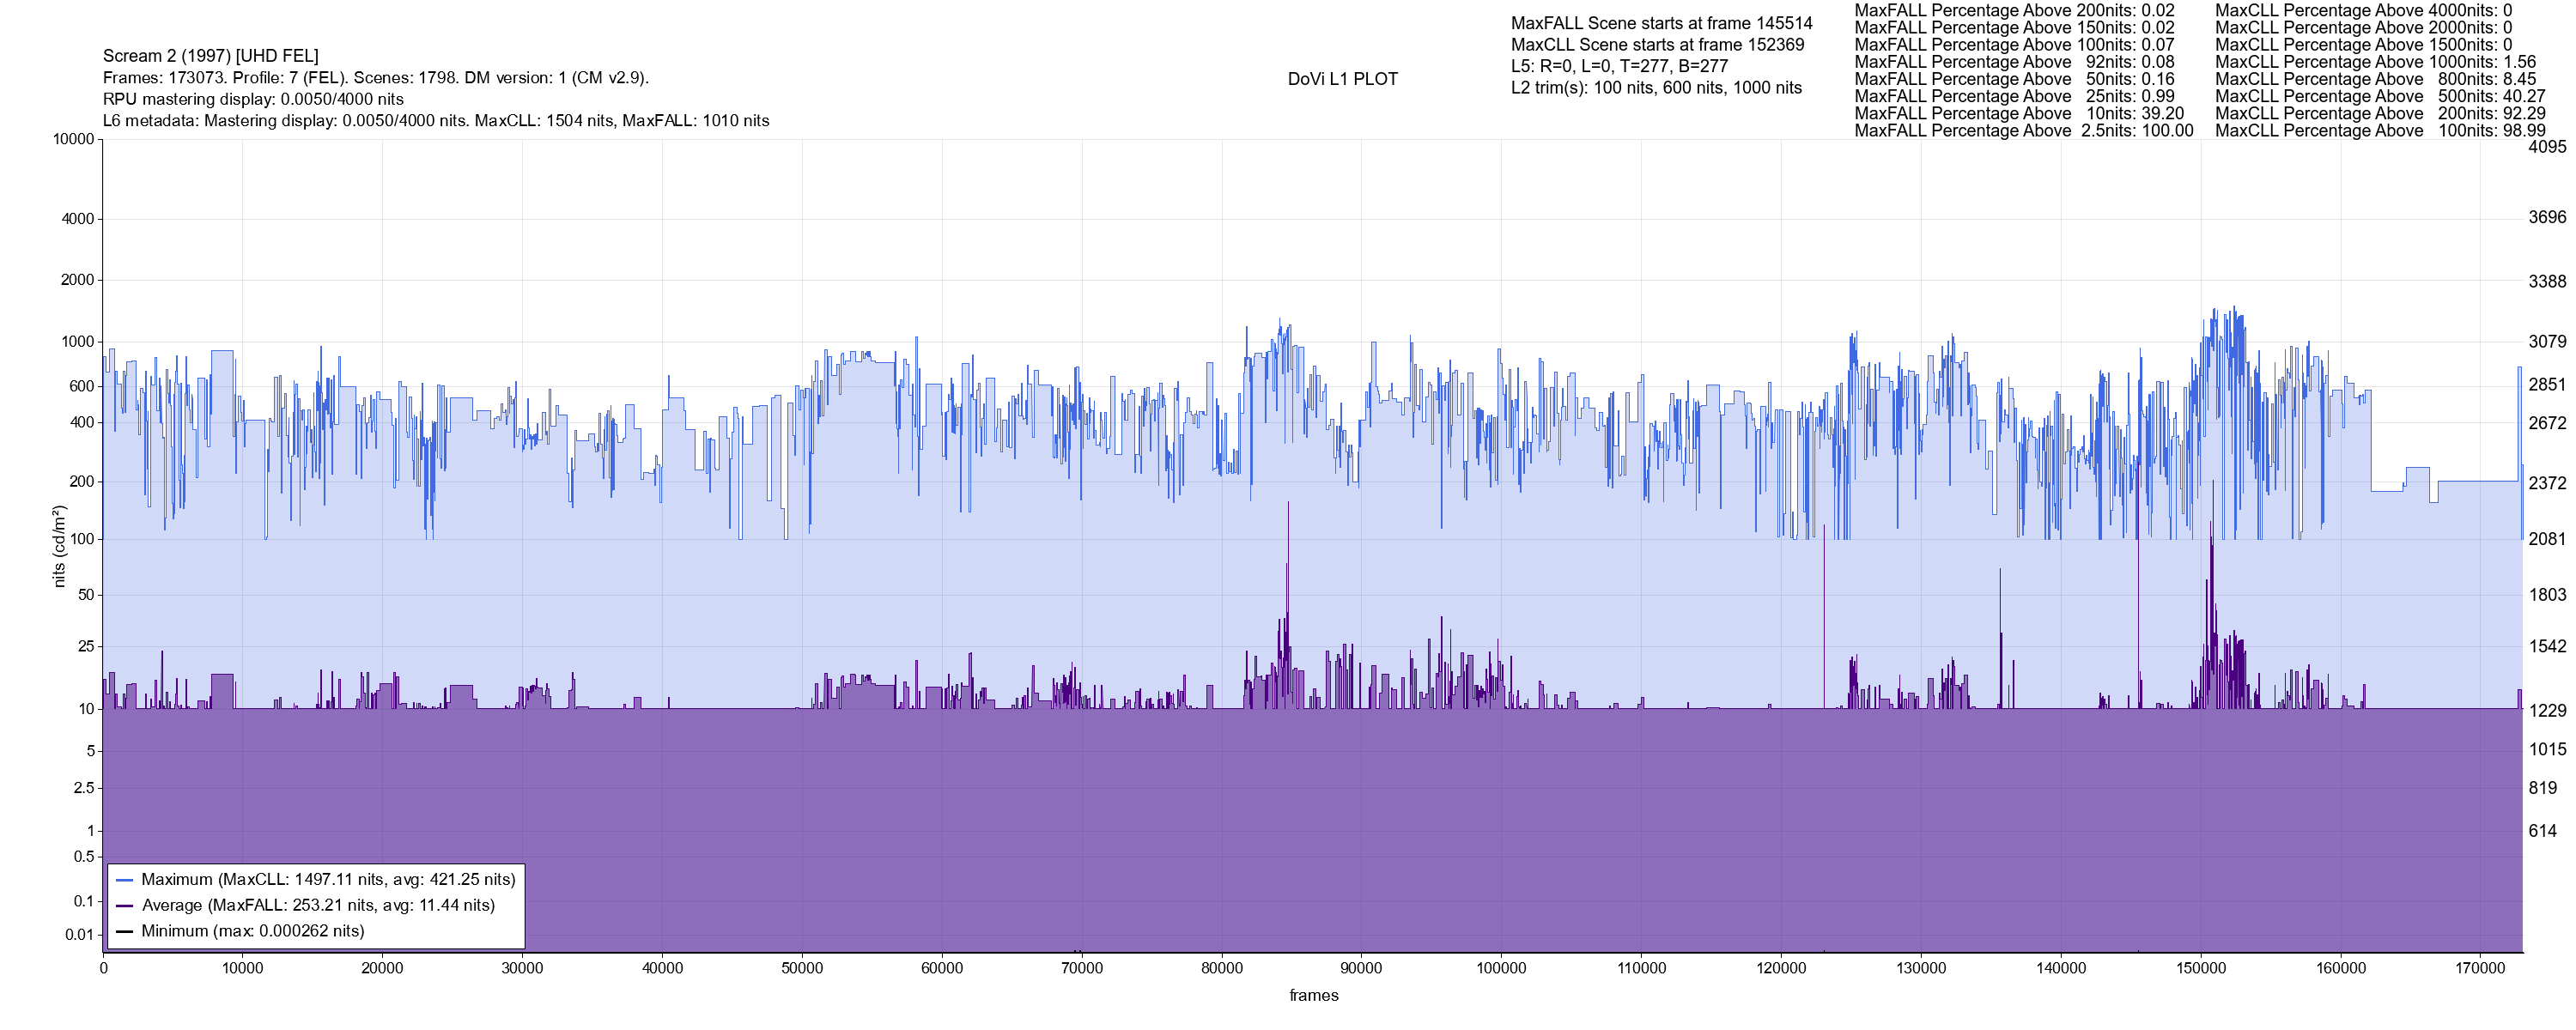The width and height of the screenshot is (2576, 1030).
Task: Click the 4095 value on right axis
Action: pyautogui.click(x=2546, y=147)
